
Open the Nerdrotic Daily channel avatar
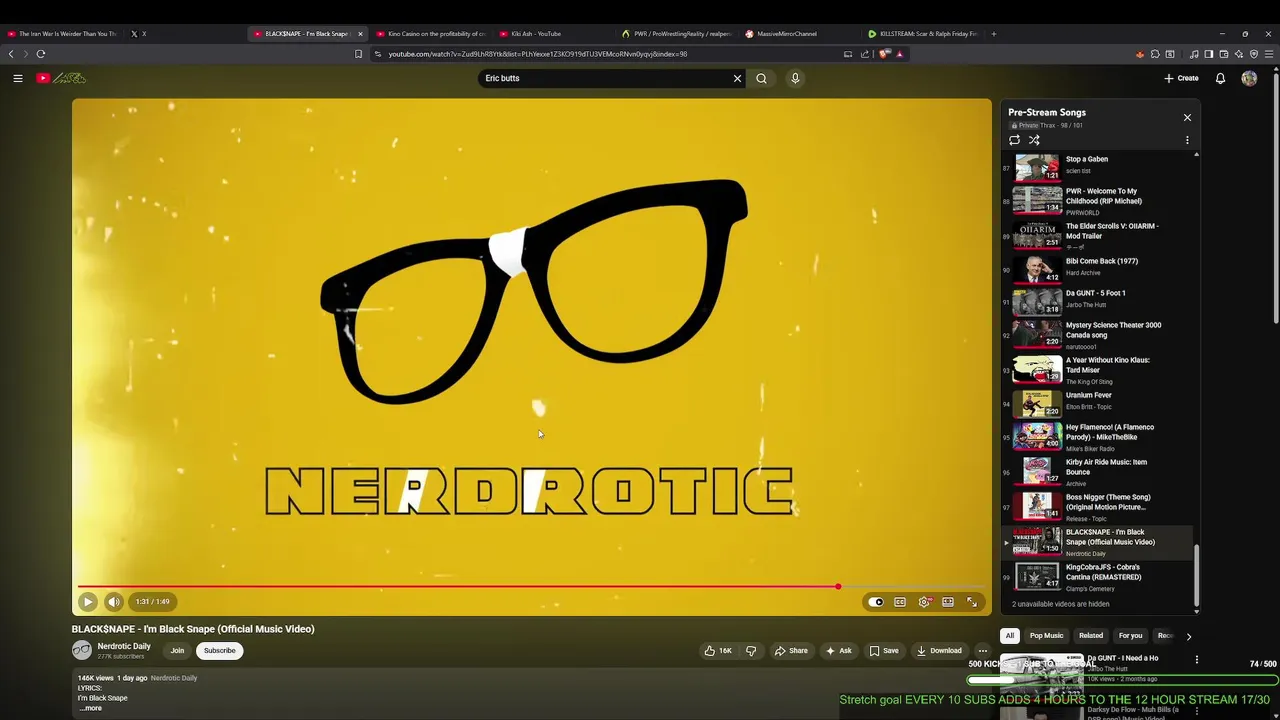(82, 650)
